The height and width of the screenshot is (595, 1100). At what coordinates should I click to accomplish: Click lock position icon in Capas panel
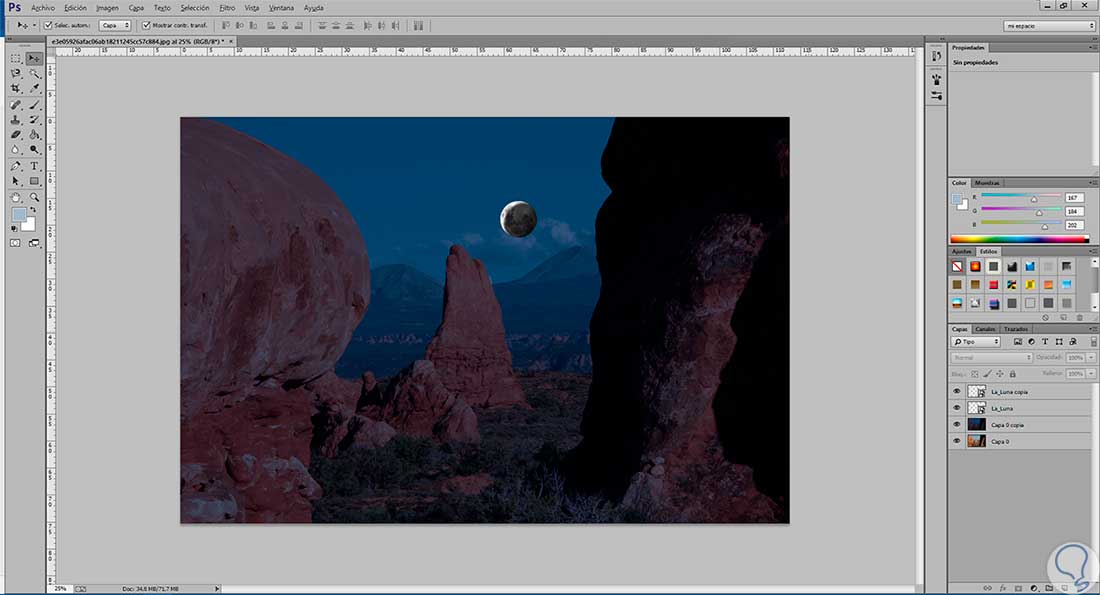click(x=1000, y=374)
